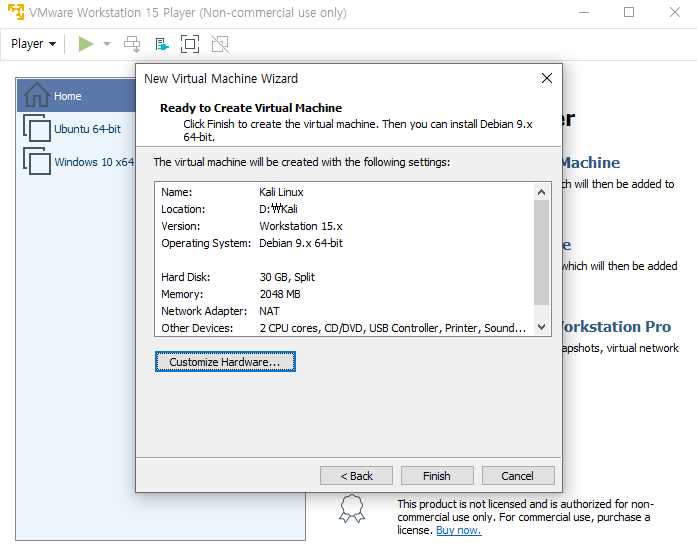Click the NAT network adapter value
697x553 pixels.
(x=269, y=311)
